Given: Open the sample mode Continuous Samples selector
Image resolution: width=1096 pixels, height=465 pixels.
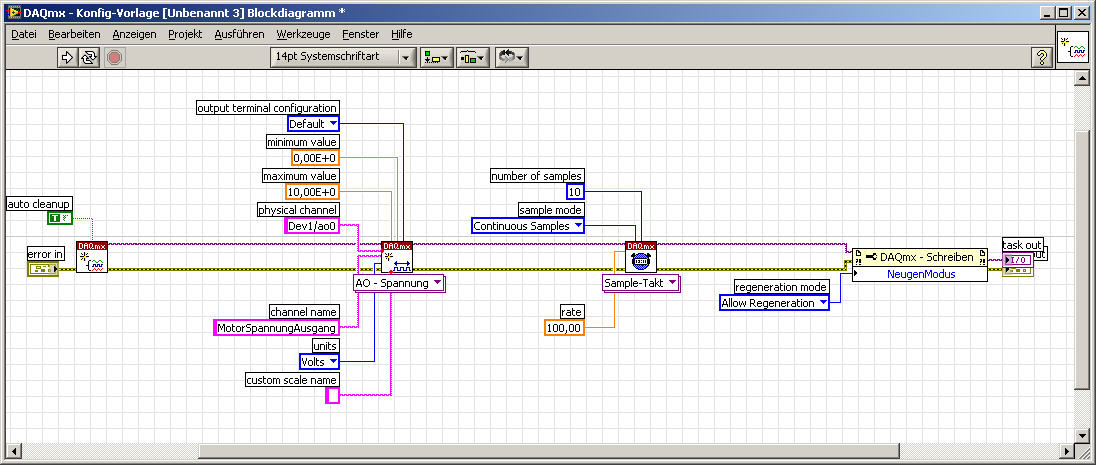Looking at the screenshot, I should coord(528,226).
